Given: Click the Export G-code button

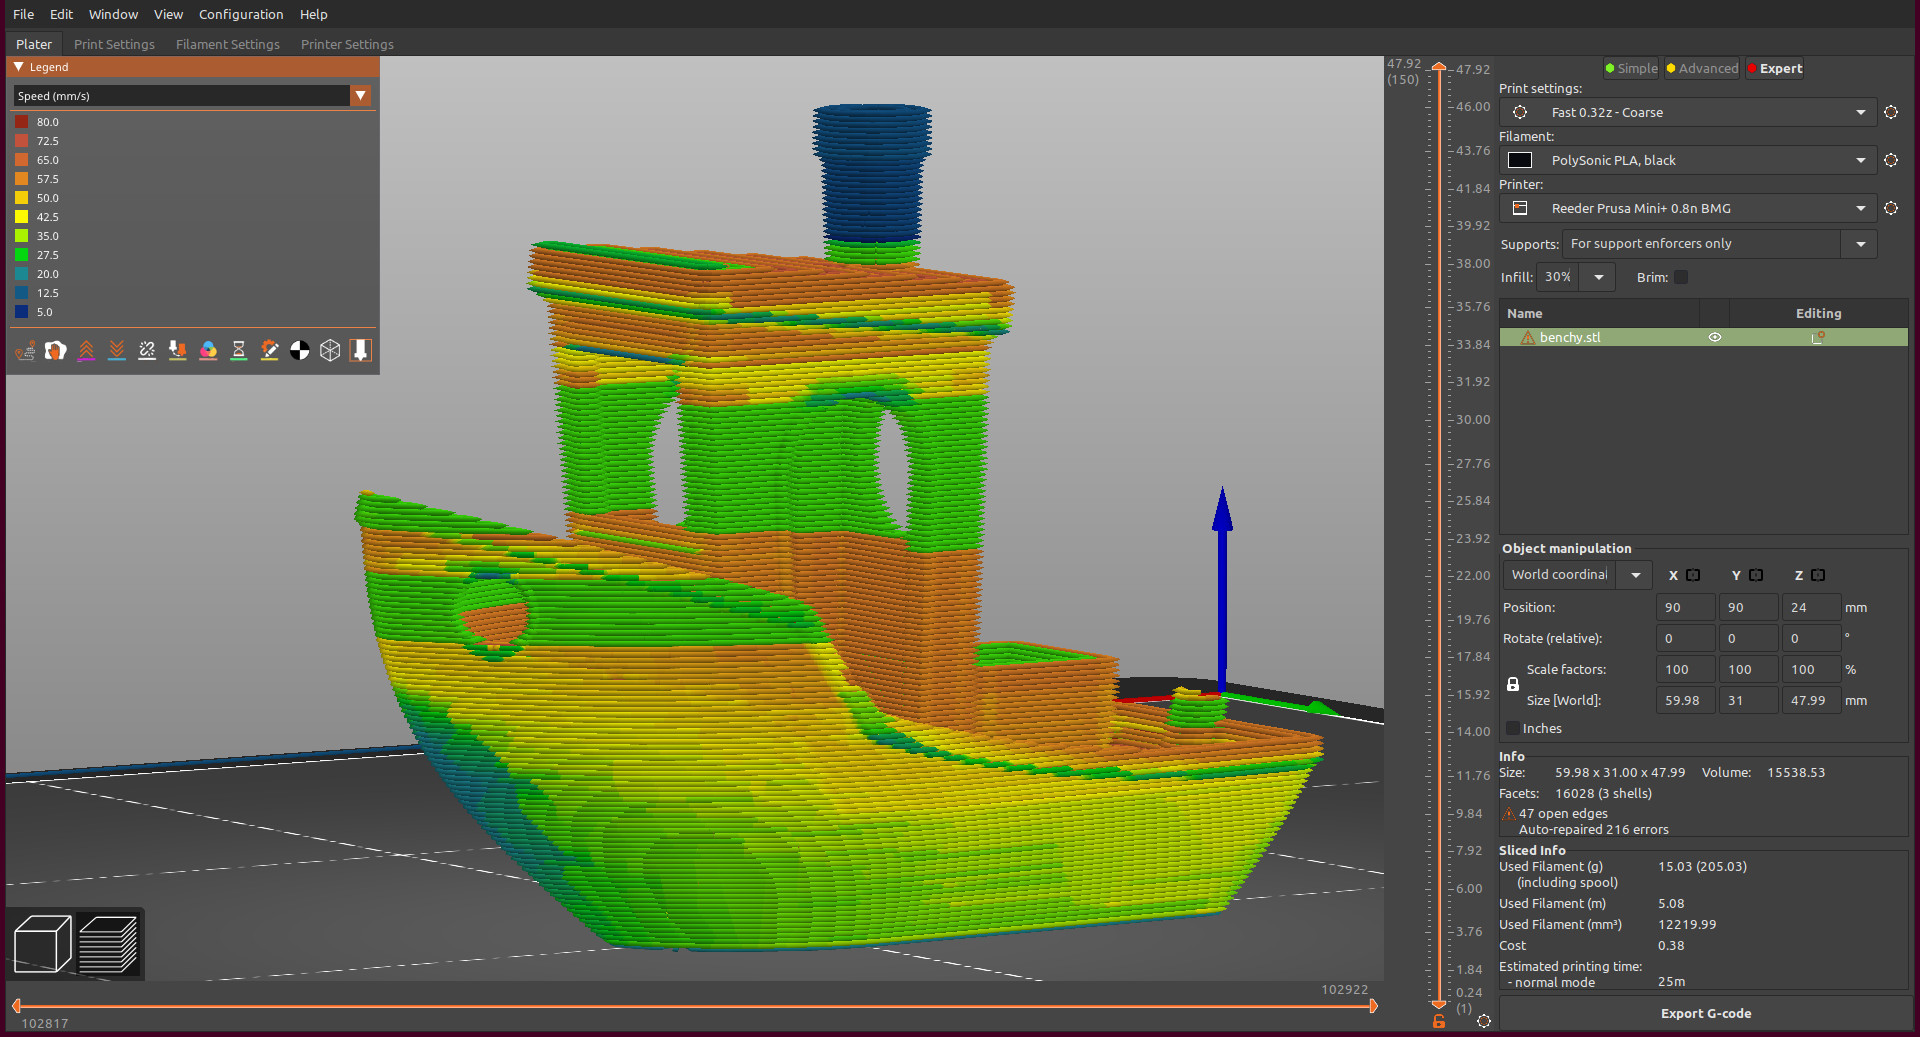Looking at the screenshot, I should click(1705, 1013).
